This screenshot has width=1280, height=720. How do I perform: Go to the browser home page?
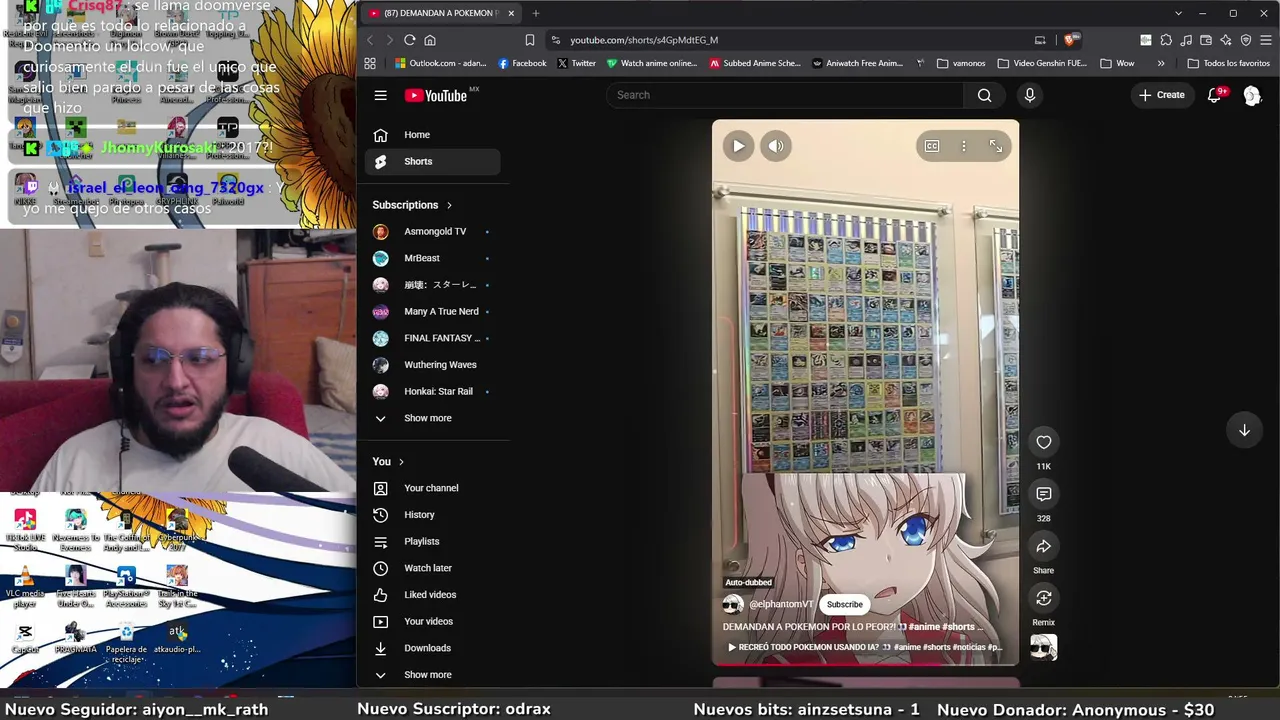[x=430, y=40]
